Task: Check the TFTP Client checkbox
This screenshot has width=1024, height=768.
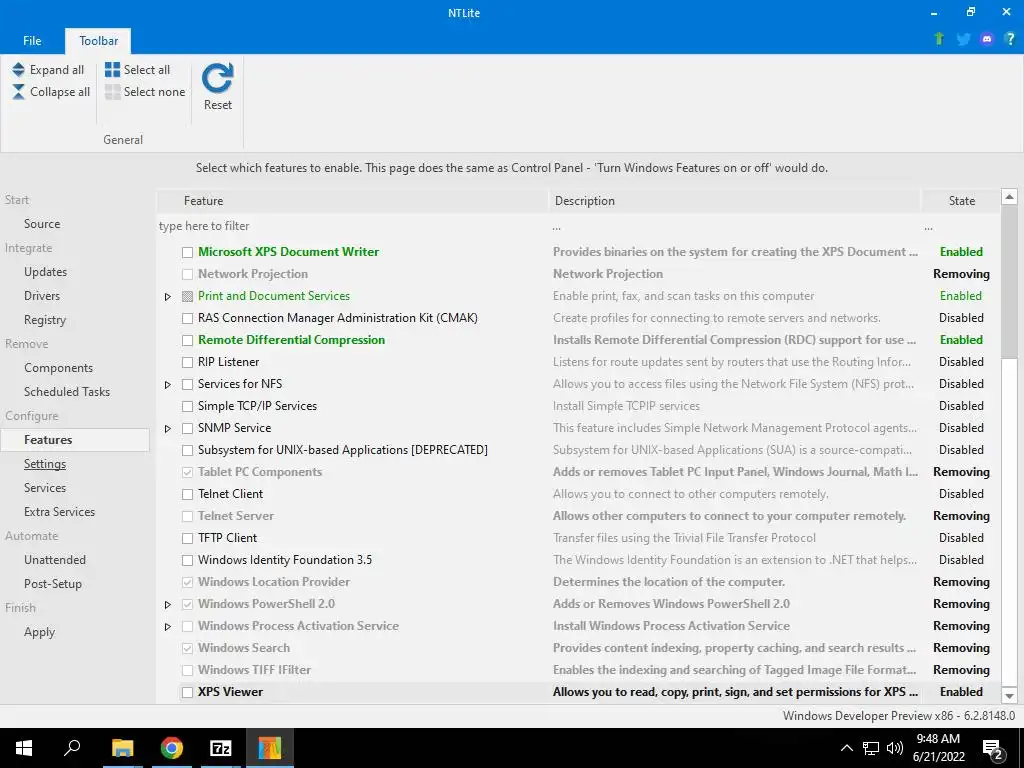Action: pyautogui.click(x=187, y=538)
